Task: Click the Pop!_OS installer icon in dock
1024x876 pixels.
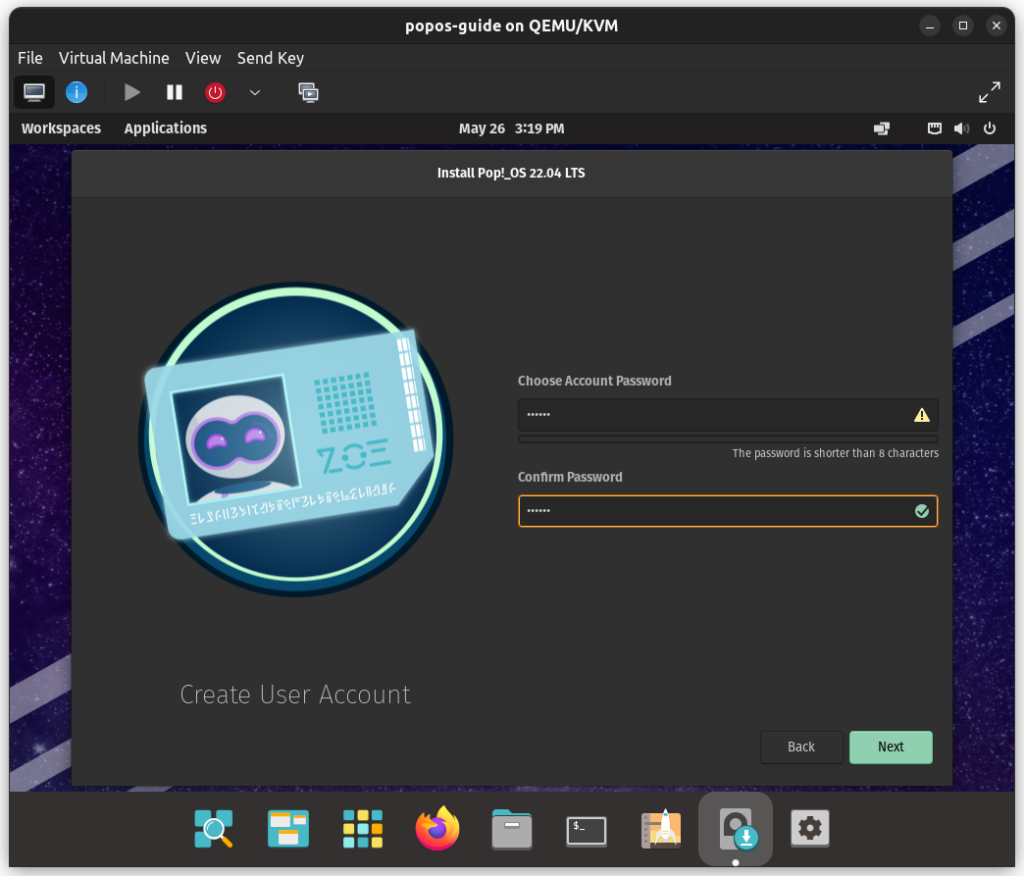Action: [736, 828]
